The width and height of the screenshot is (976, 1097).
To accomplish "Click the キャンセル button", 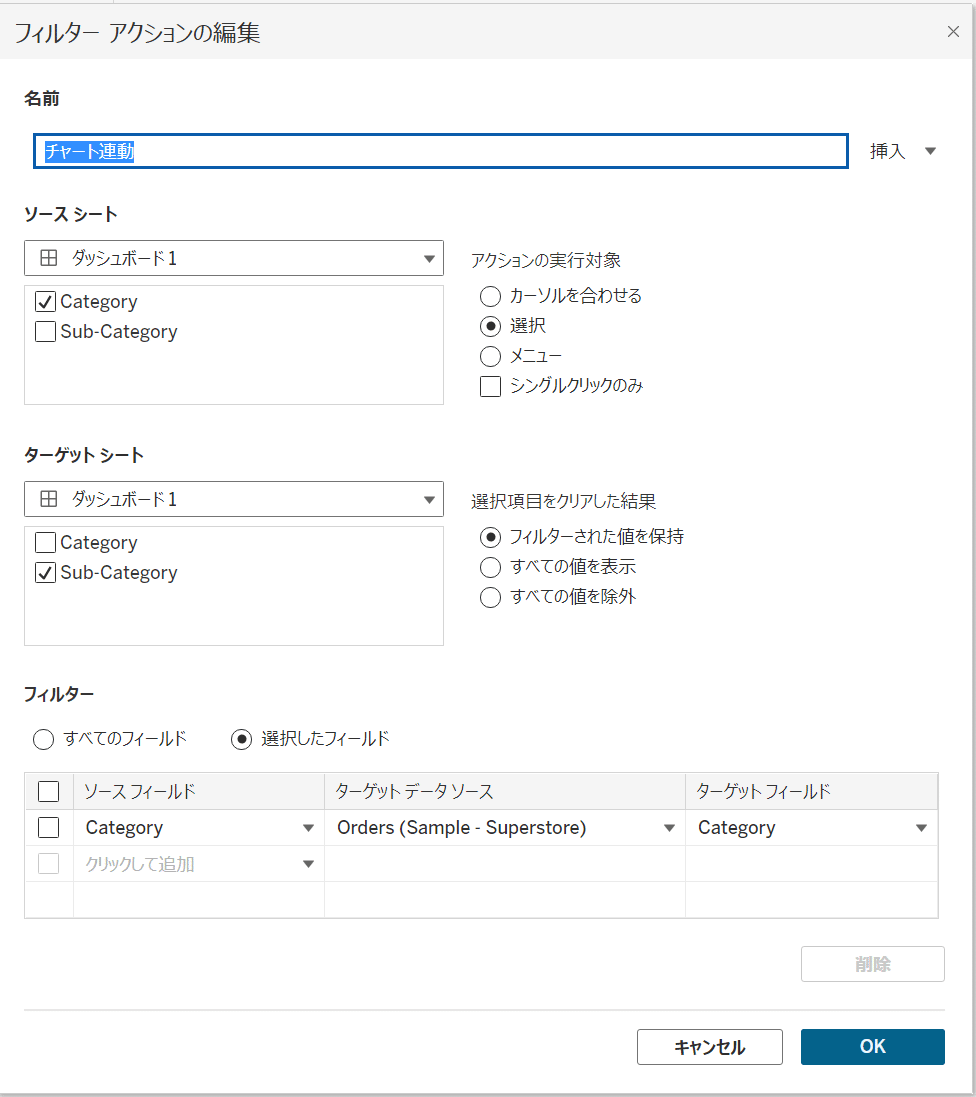I will [x=709, y=1047].
